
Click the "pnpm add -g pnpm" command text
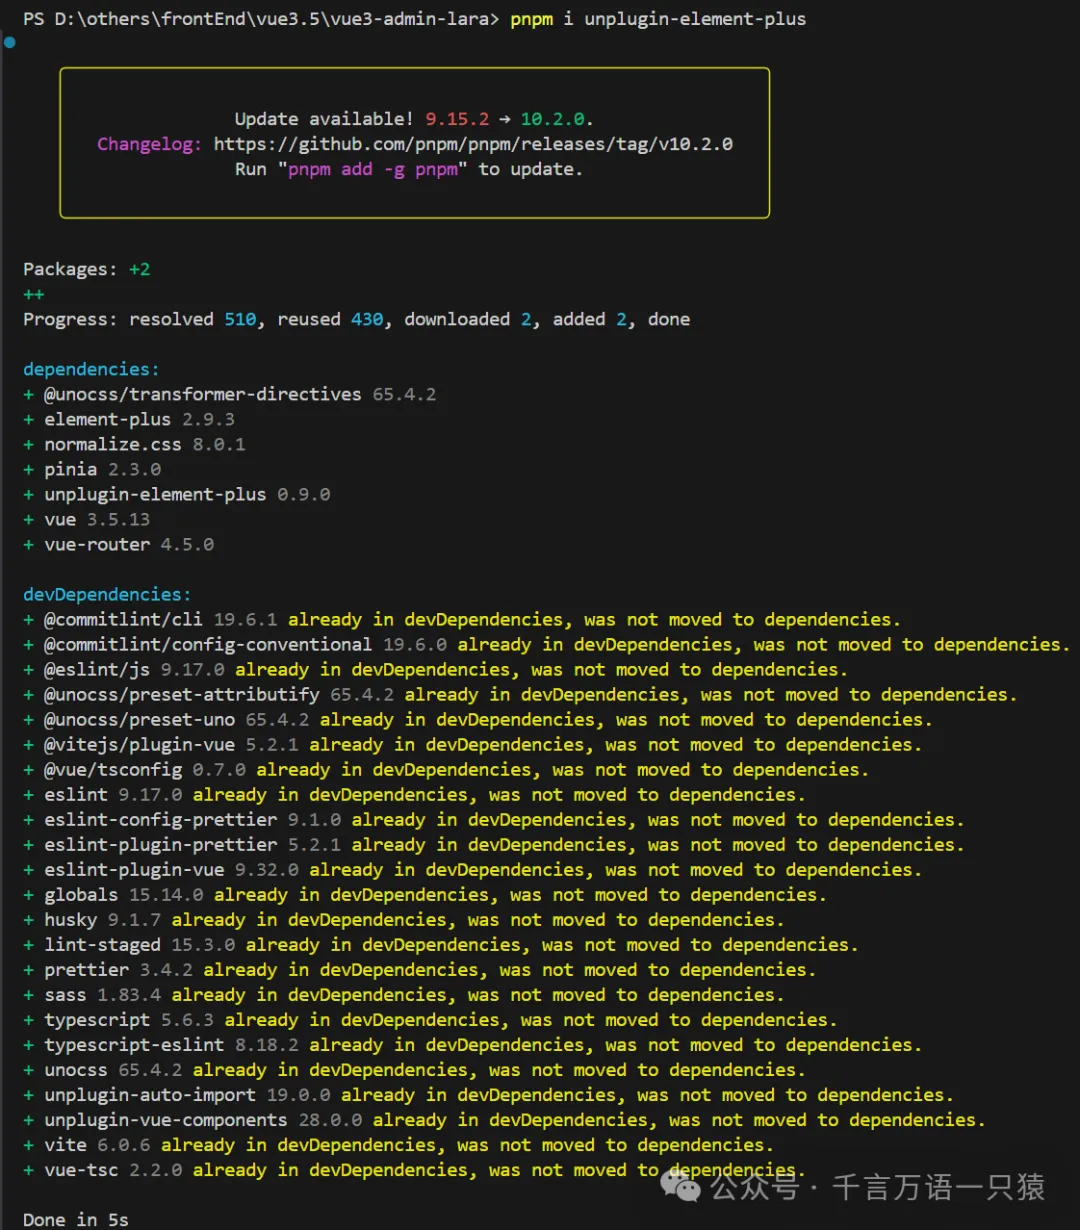pos(374,169)
